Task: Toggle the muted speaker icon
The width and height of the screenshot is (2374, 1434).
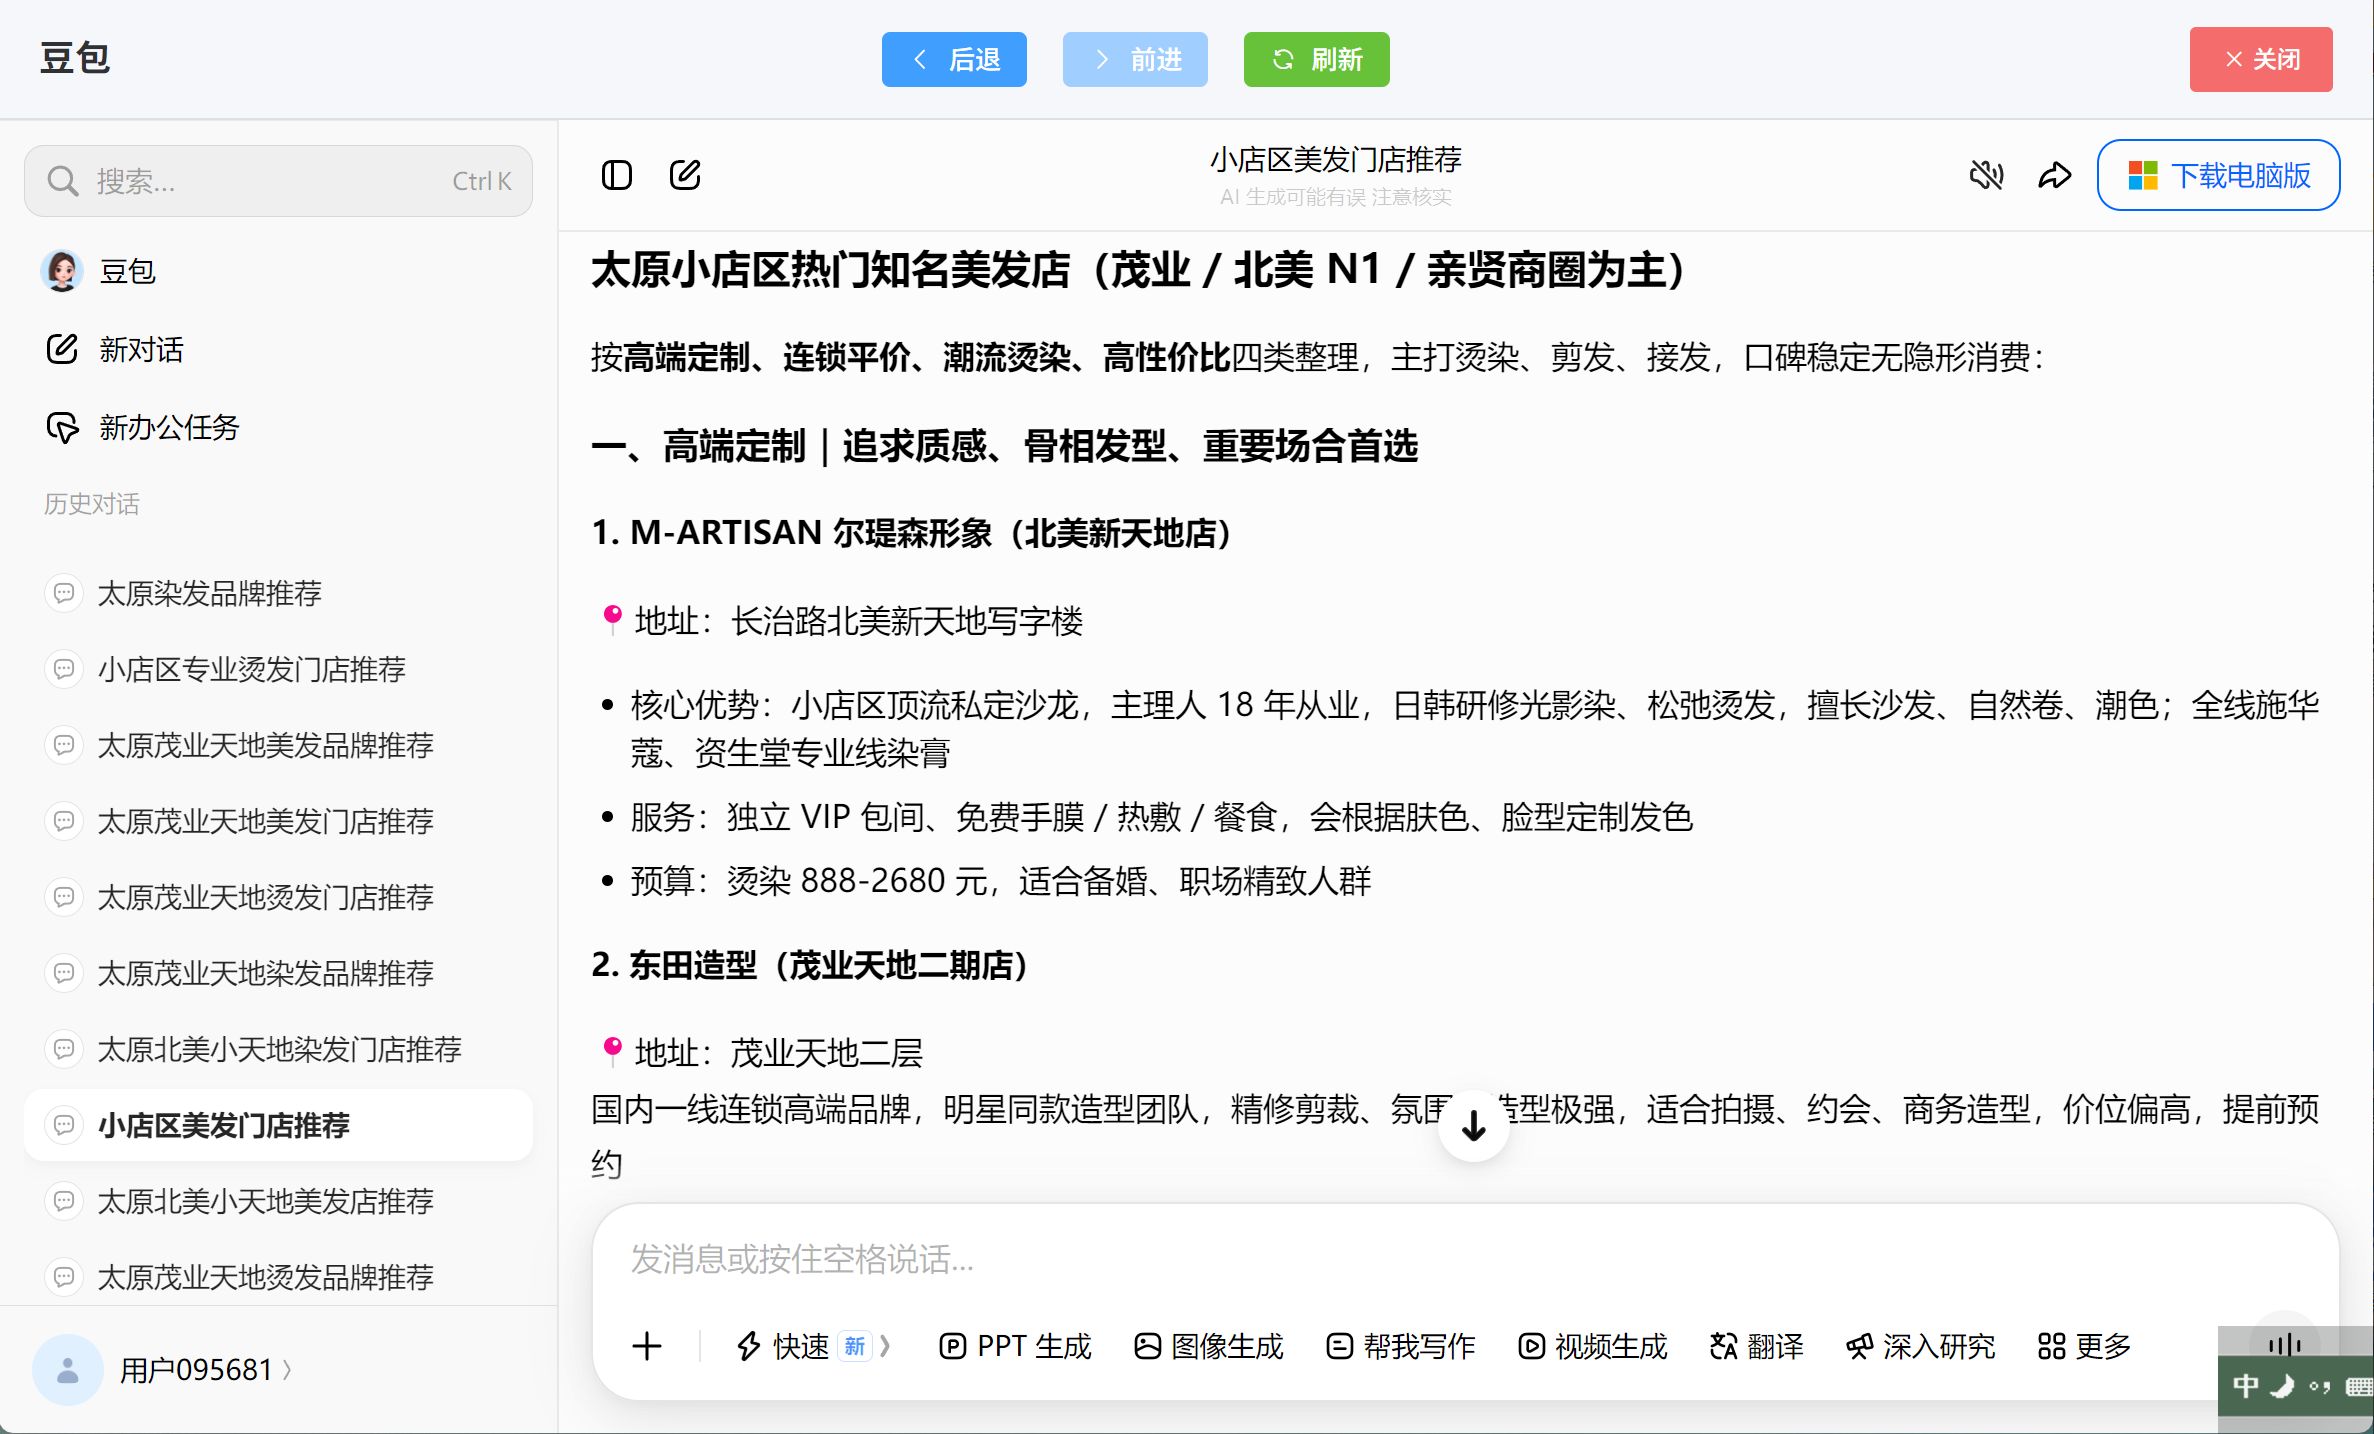Action: pyautogui.click(x=1986, y=175)
